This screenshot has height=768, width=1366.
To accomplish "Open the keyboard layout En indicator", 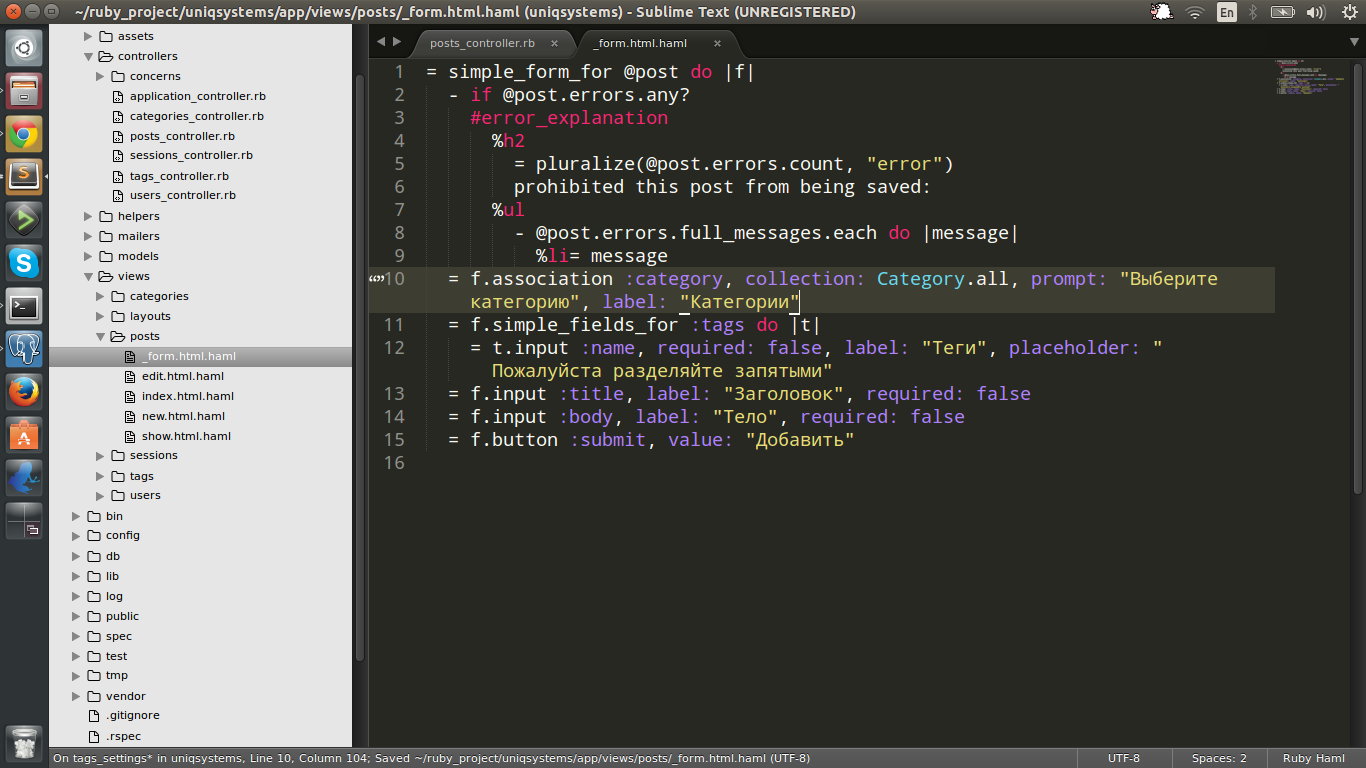I will click(1226, 12).
